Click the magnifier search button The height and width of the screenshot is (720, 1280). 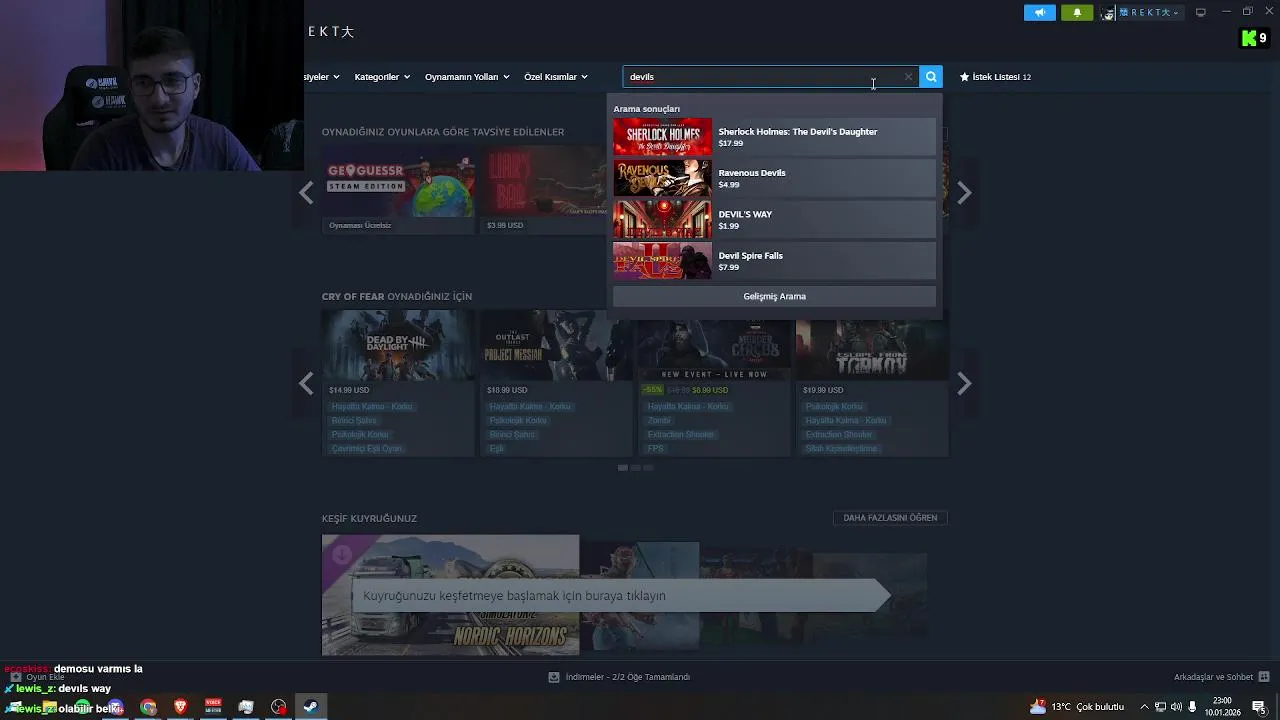click(x=931, y=77)
